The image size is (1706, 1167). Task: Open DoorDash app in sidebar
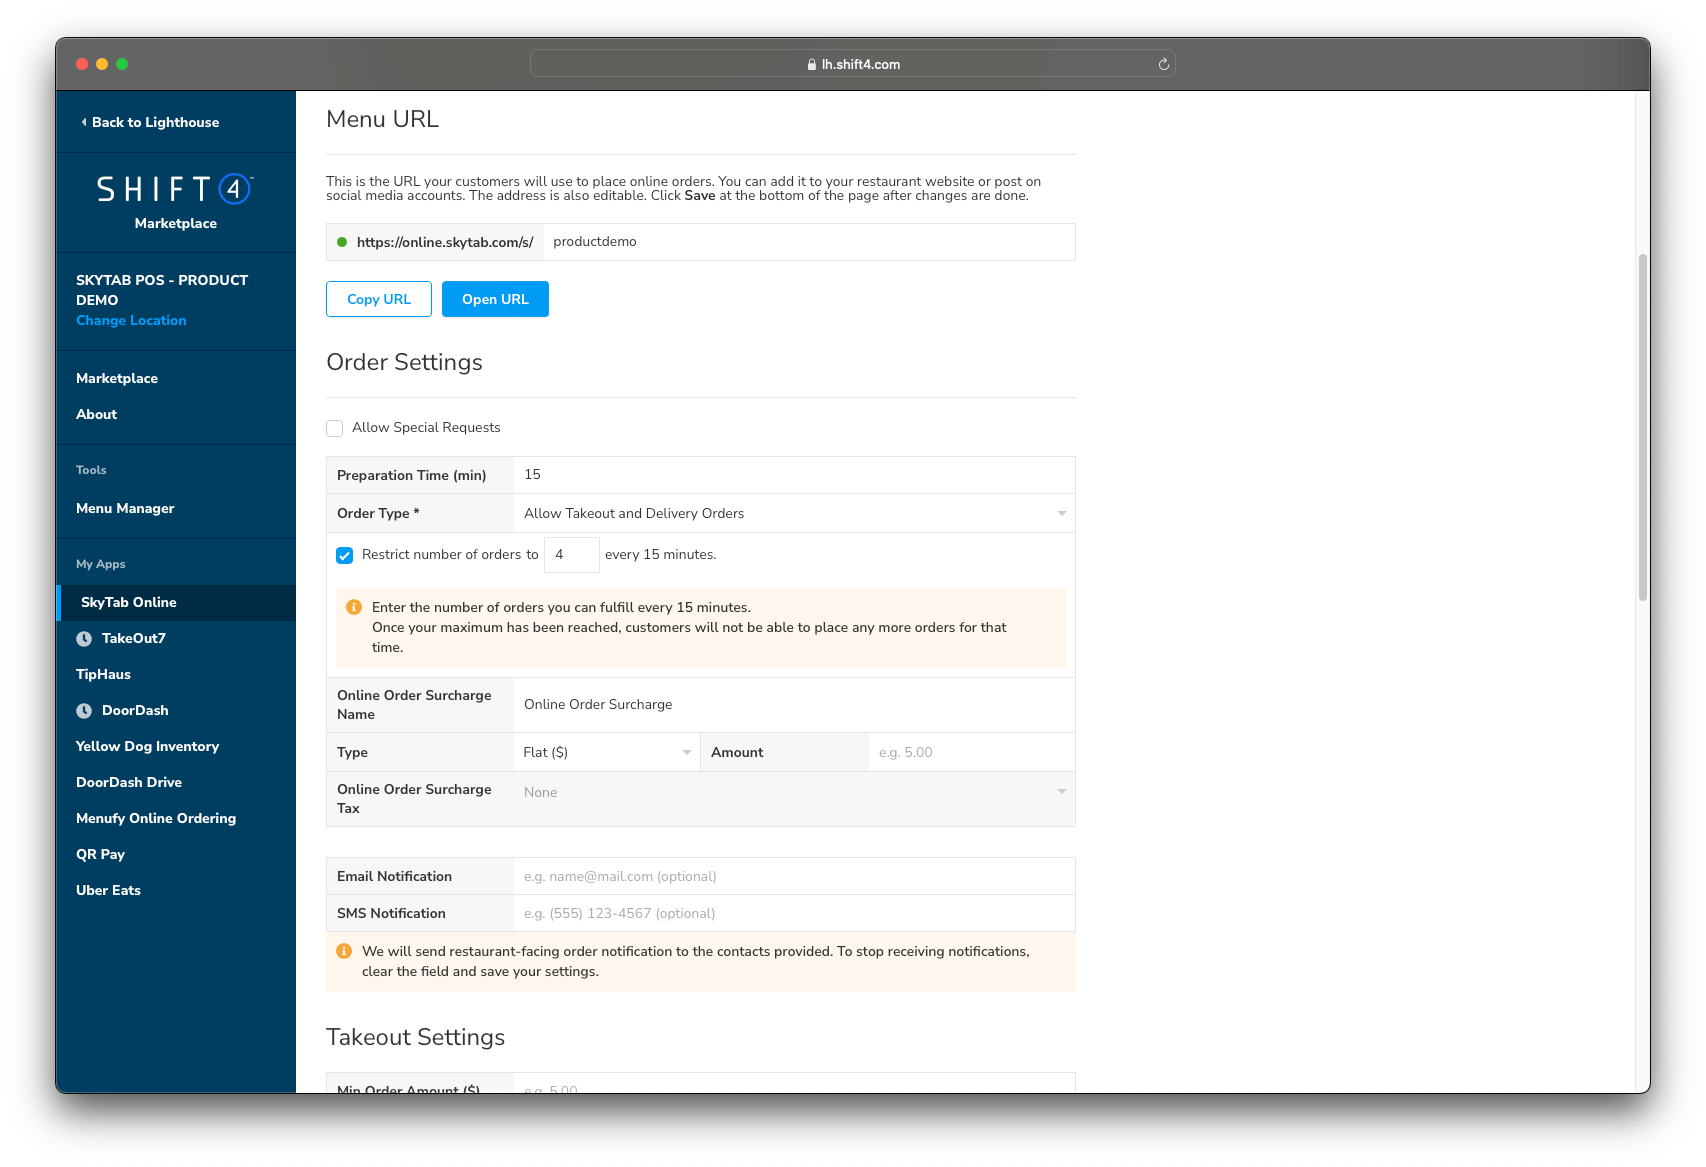tap(135, 710)
